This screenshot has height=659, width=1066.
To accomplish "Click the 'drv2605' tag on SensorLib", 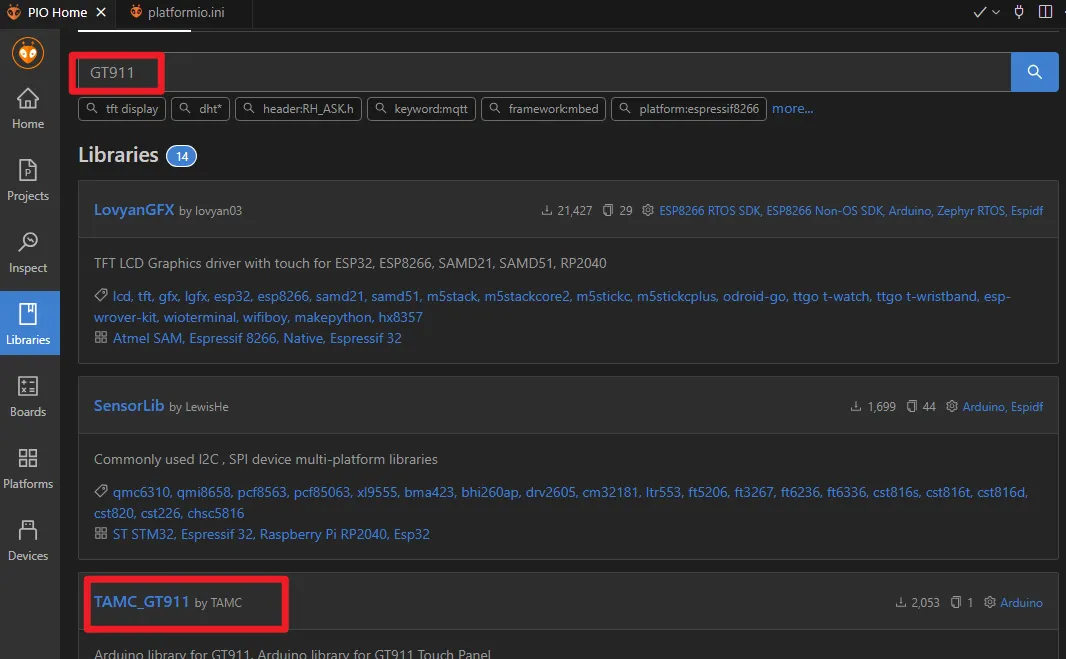I will [x=551, y=492].
